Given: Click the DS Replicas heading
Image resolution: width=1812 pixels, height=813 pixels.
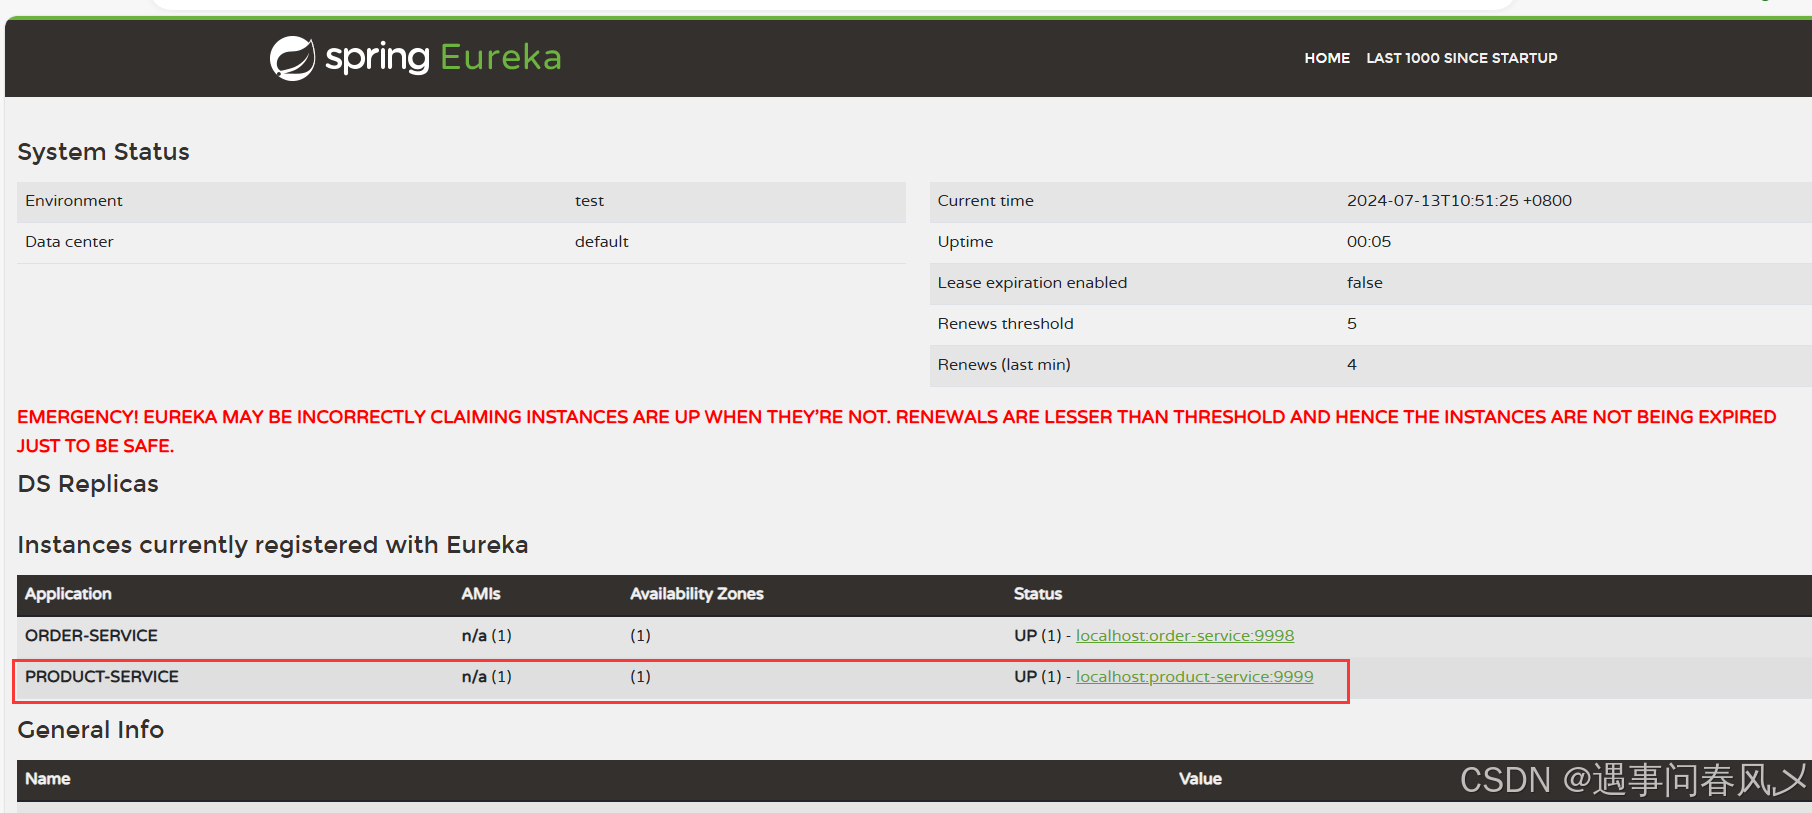Looking at the screenshot, I should tap(88, 484).
